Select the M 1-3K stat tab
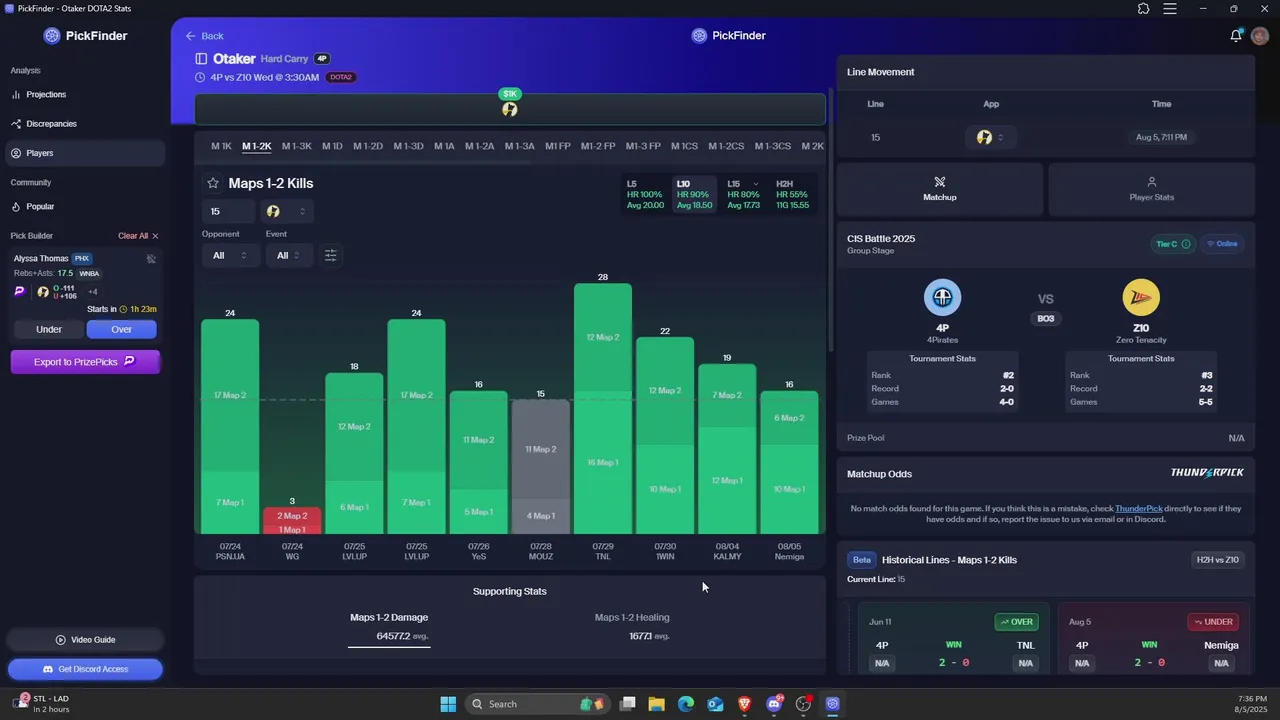This screenshot has width=1280, height=720. click(297, 146)
